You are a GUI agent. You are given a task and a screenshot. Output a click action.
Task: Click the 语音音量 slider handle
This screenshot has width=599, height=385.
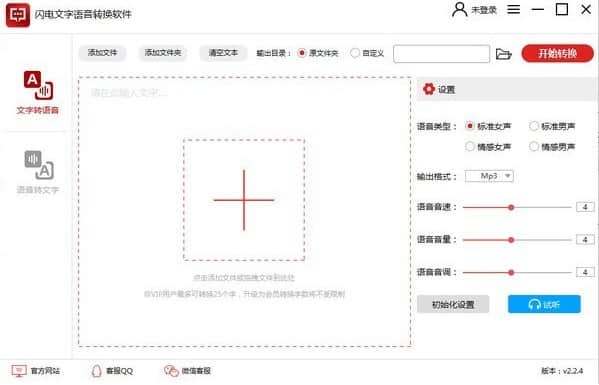[511, 240]
